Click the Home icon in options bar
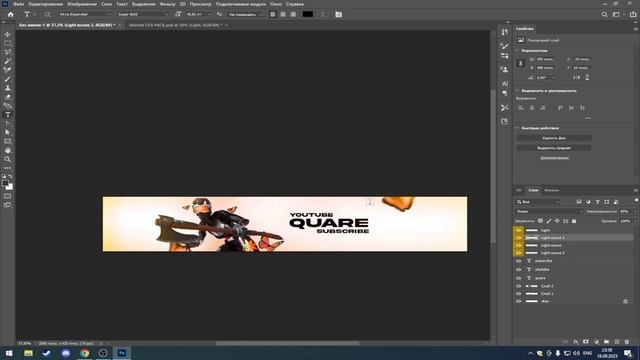This screenshot has height=360, width=640. pyautogui.click(x=11, y=14)
